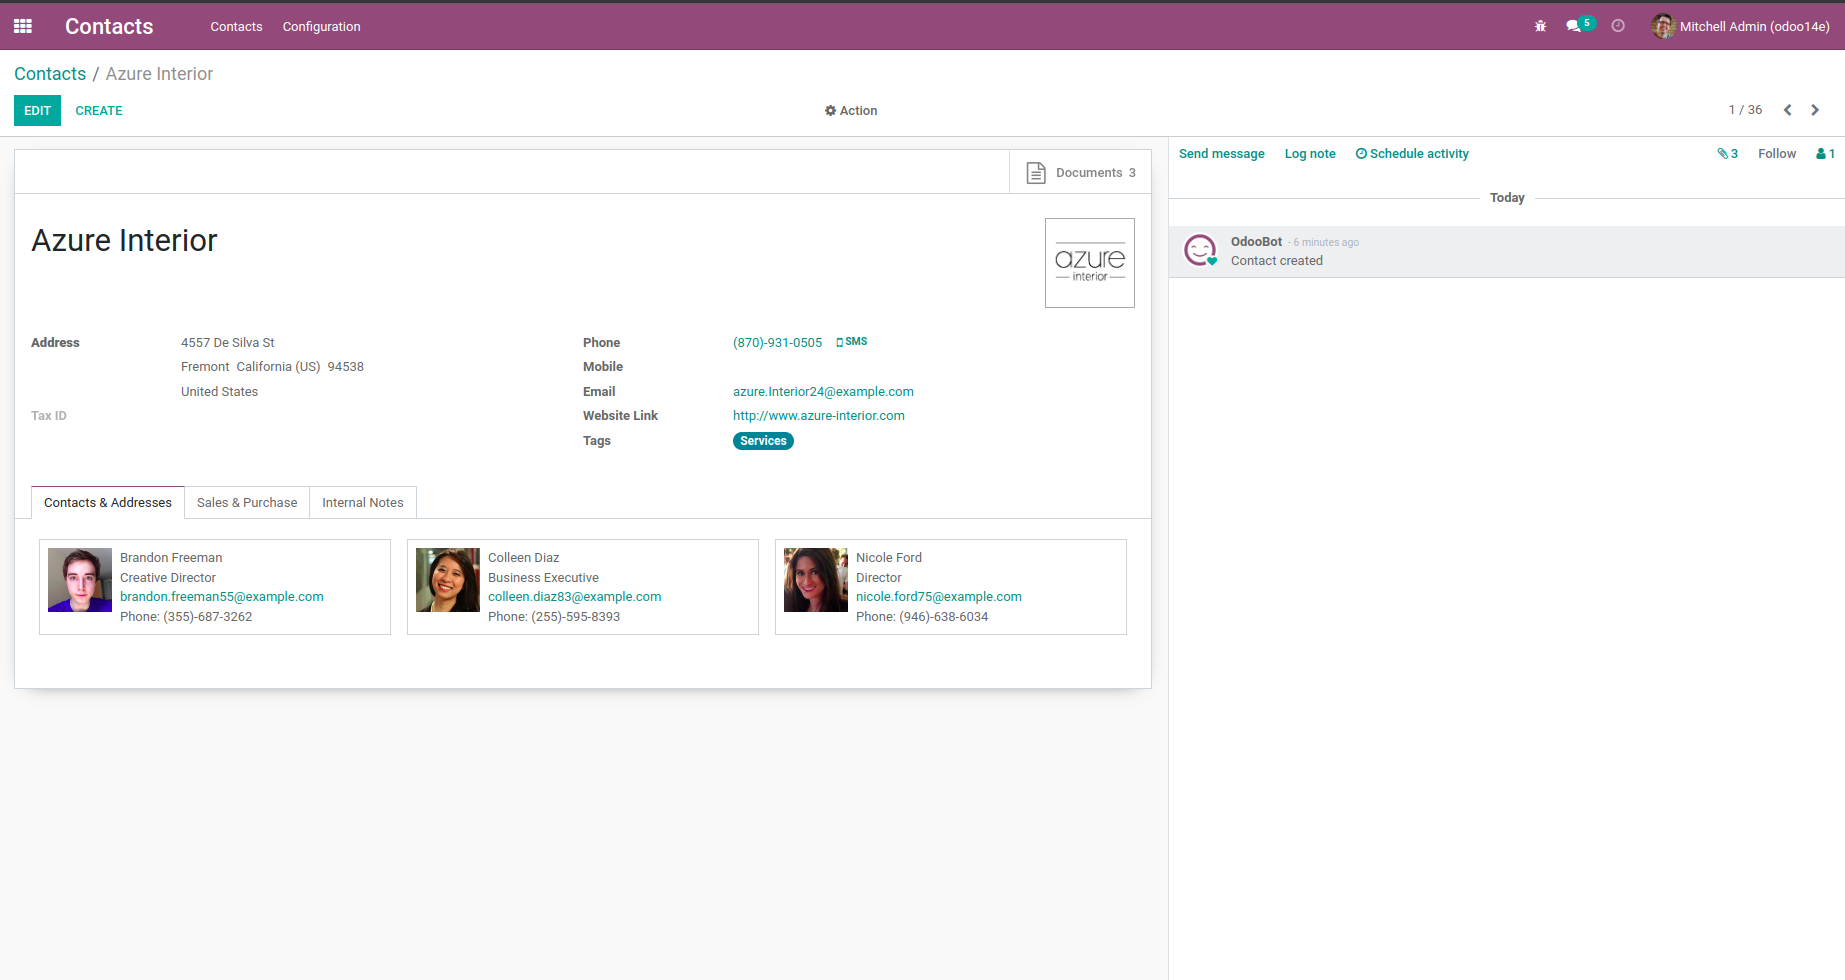Switch to the Internal Notes tab
Screen dimensions: 1845x980
point(363,503)
